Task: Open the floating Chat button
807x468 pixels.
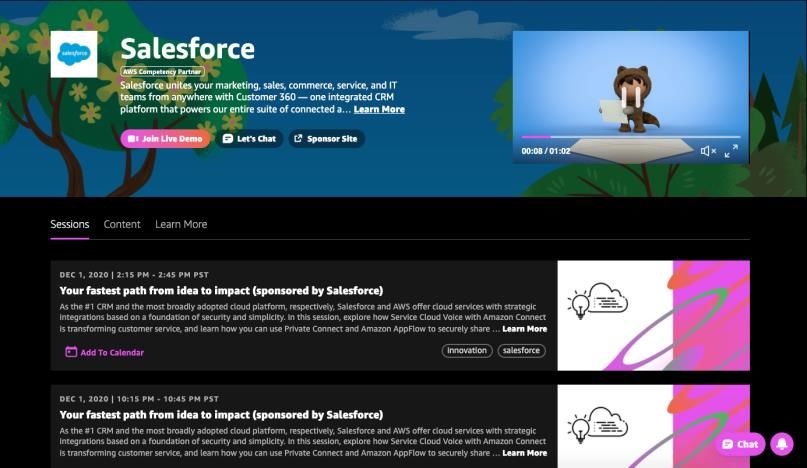Action: [x=740, y=444]
